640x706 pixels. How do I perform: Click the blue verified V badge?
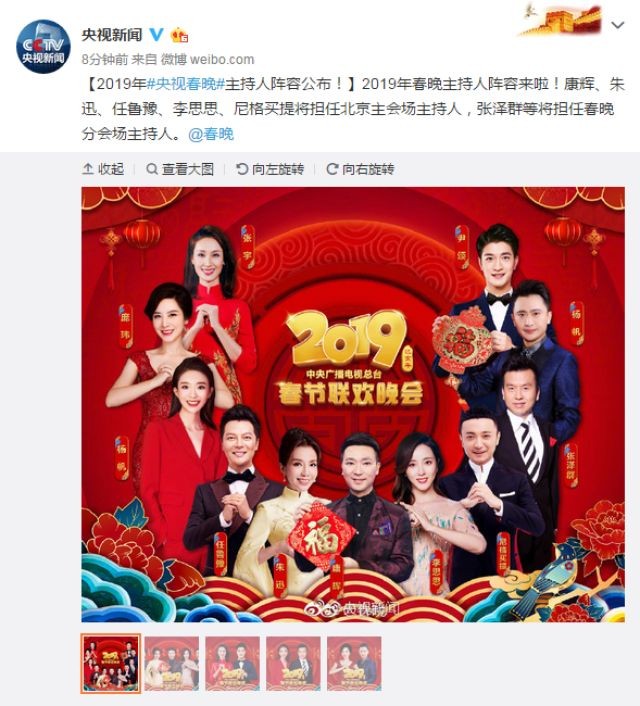156,34
